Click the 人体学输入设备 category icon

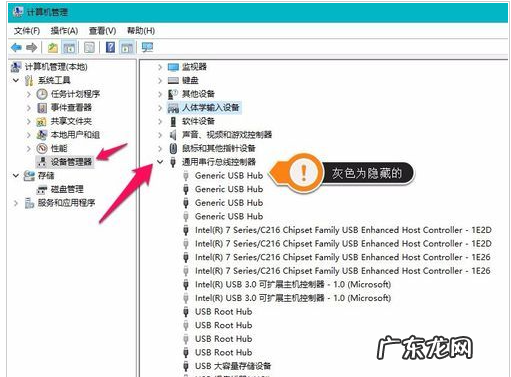[x=173, y=108]
